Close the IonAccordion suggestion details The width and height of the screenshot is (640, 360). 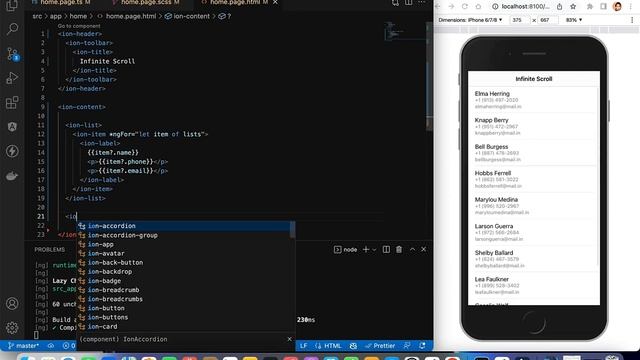click(289, 339)
